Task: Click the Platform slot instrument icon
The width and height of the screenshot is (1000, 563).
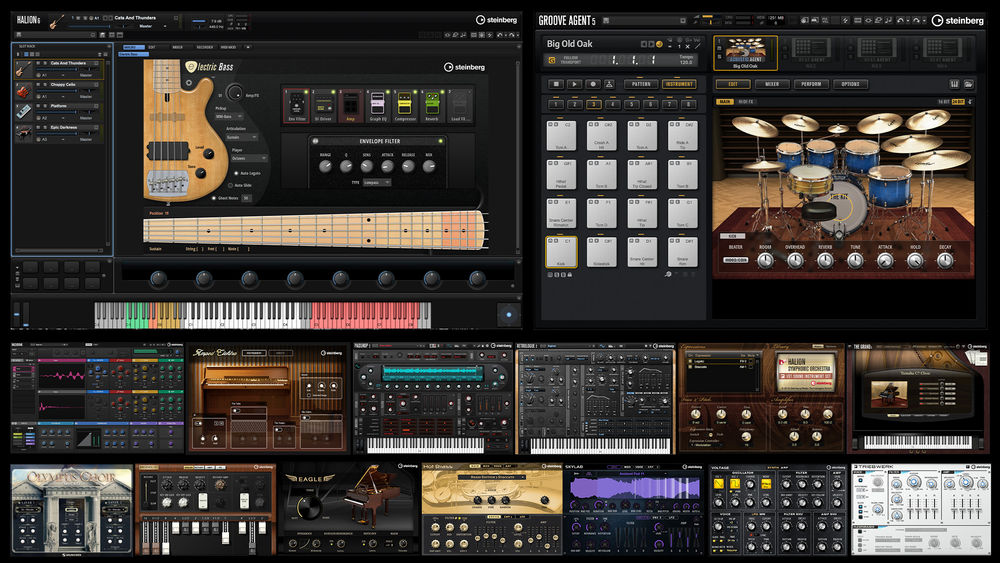Action: pyautogui.click(x=24, y=112)
